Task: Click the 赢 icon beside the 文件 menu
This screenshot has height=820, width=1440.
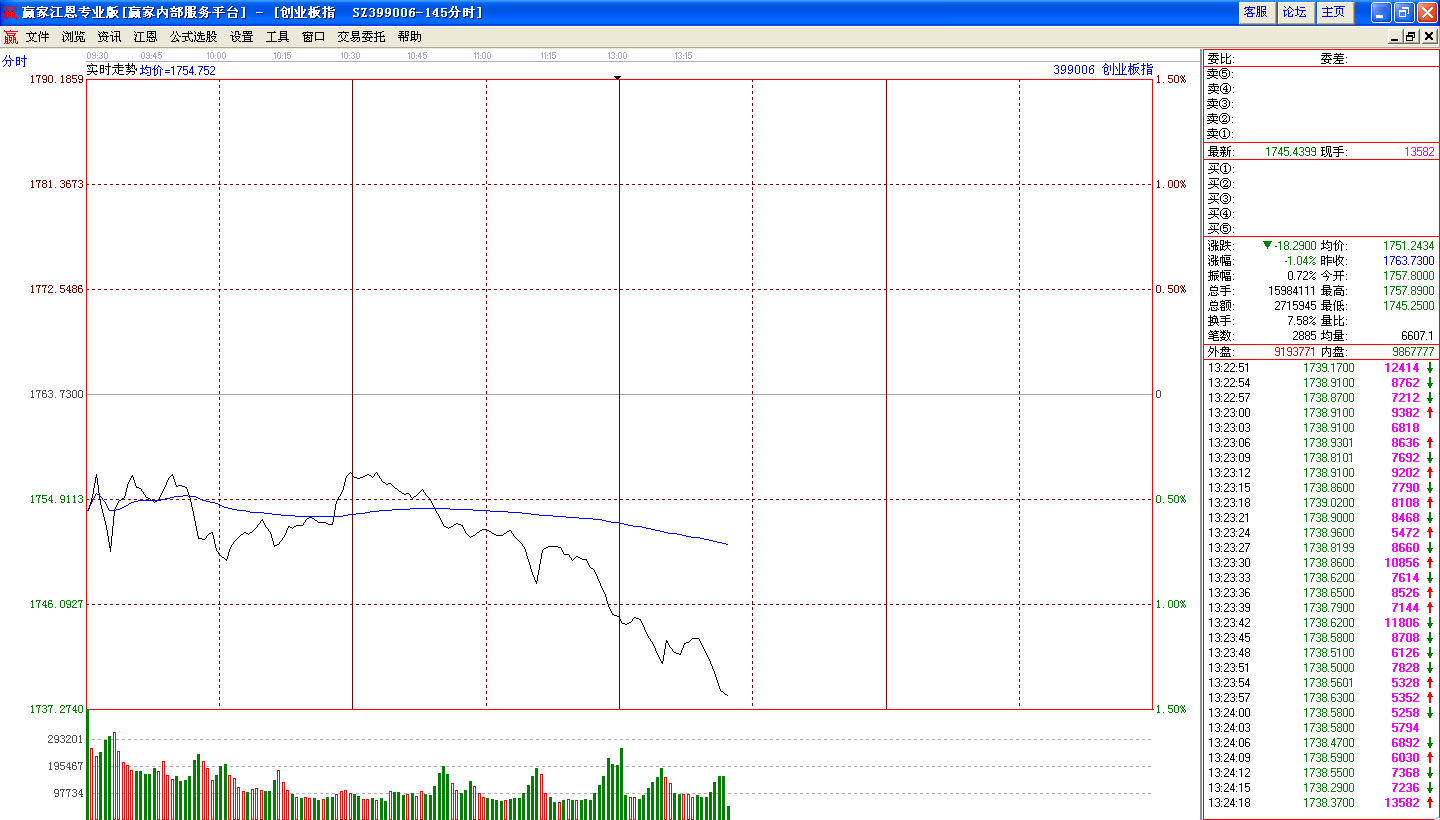Action: point(11,37)
